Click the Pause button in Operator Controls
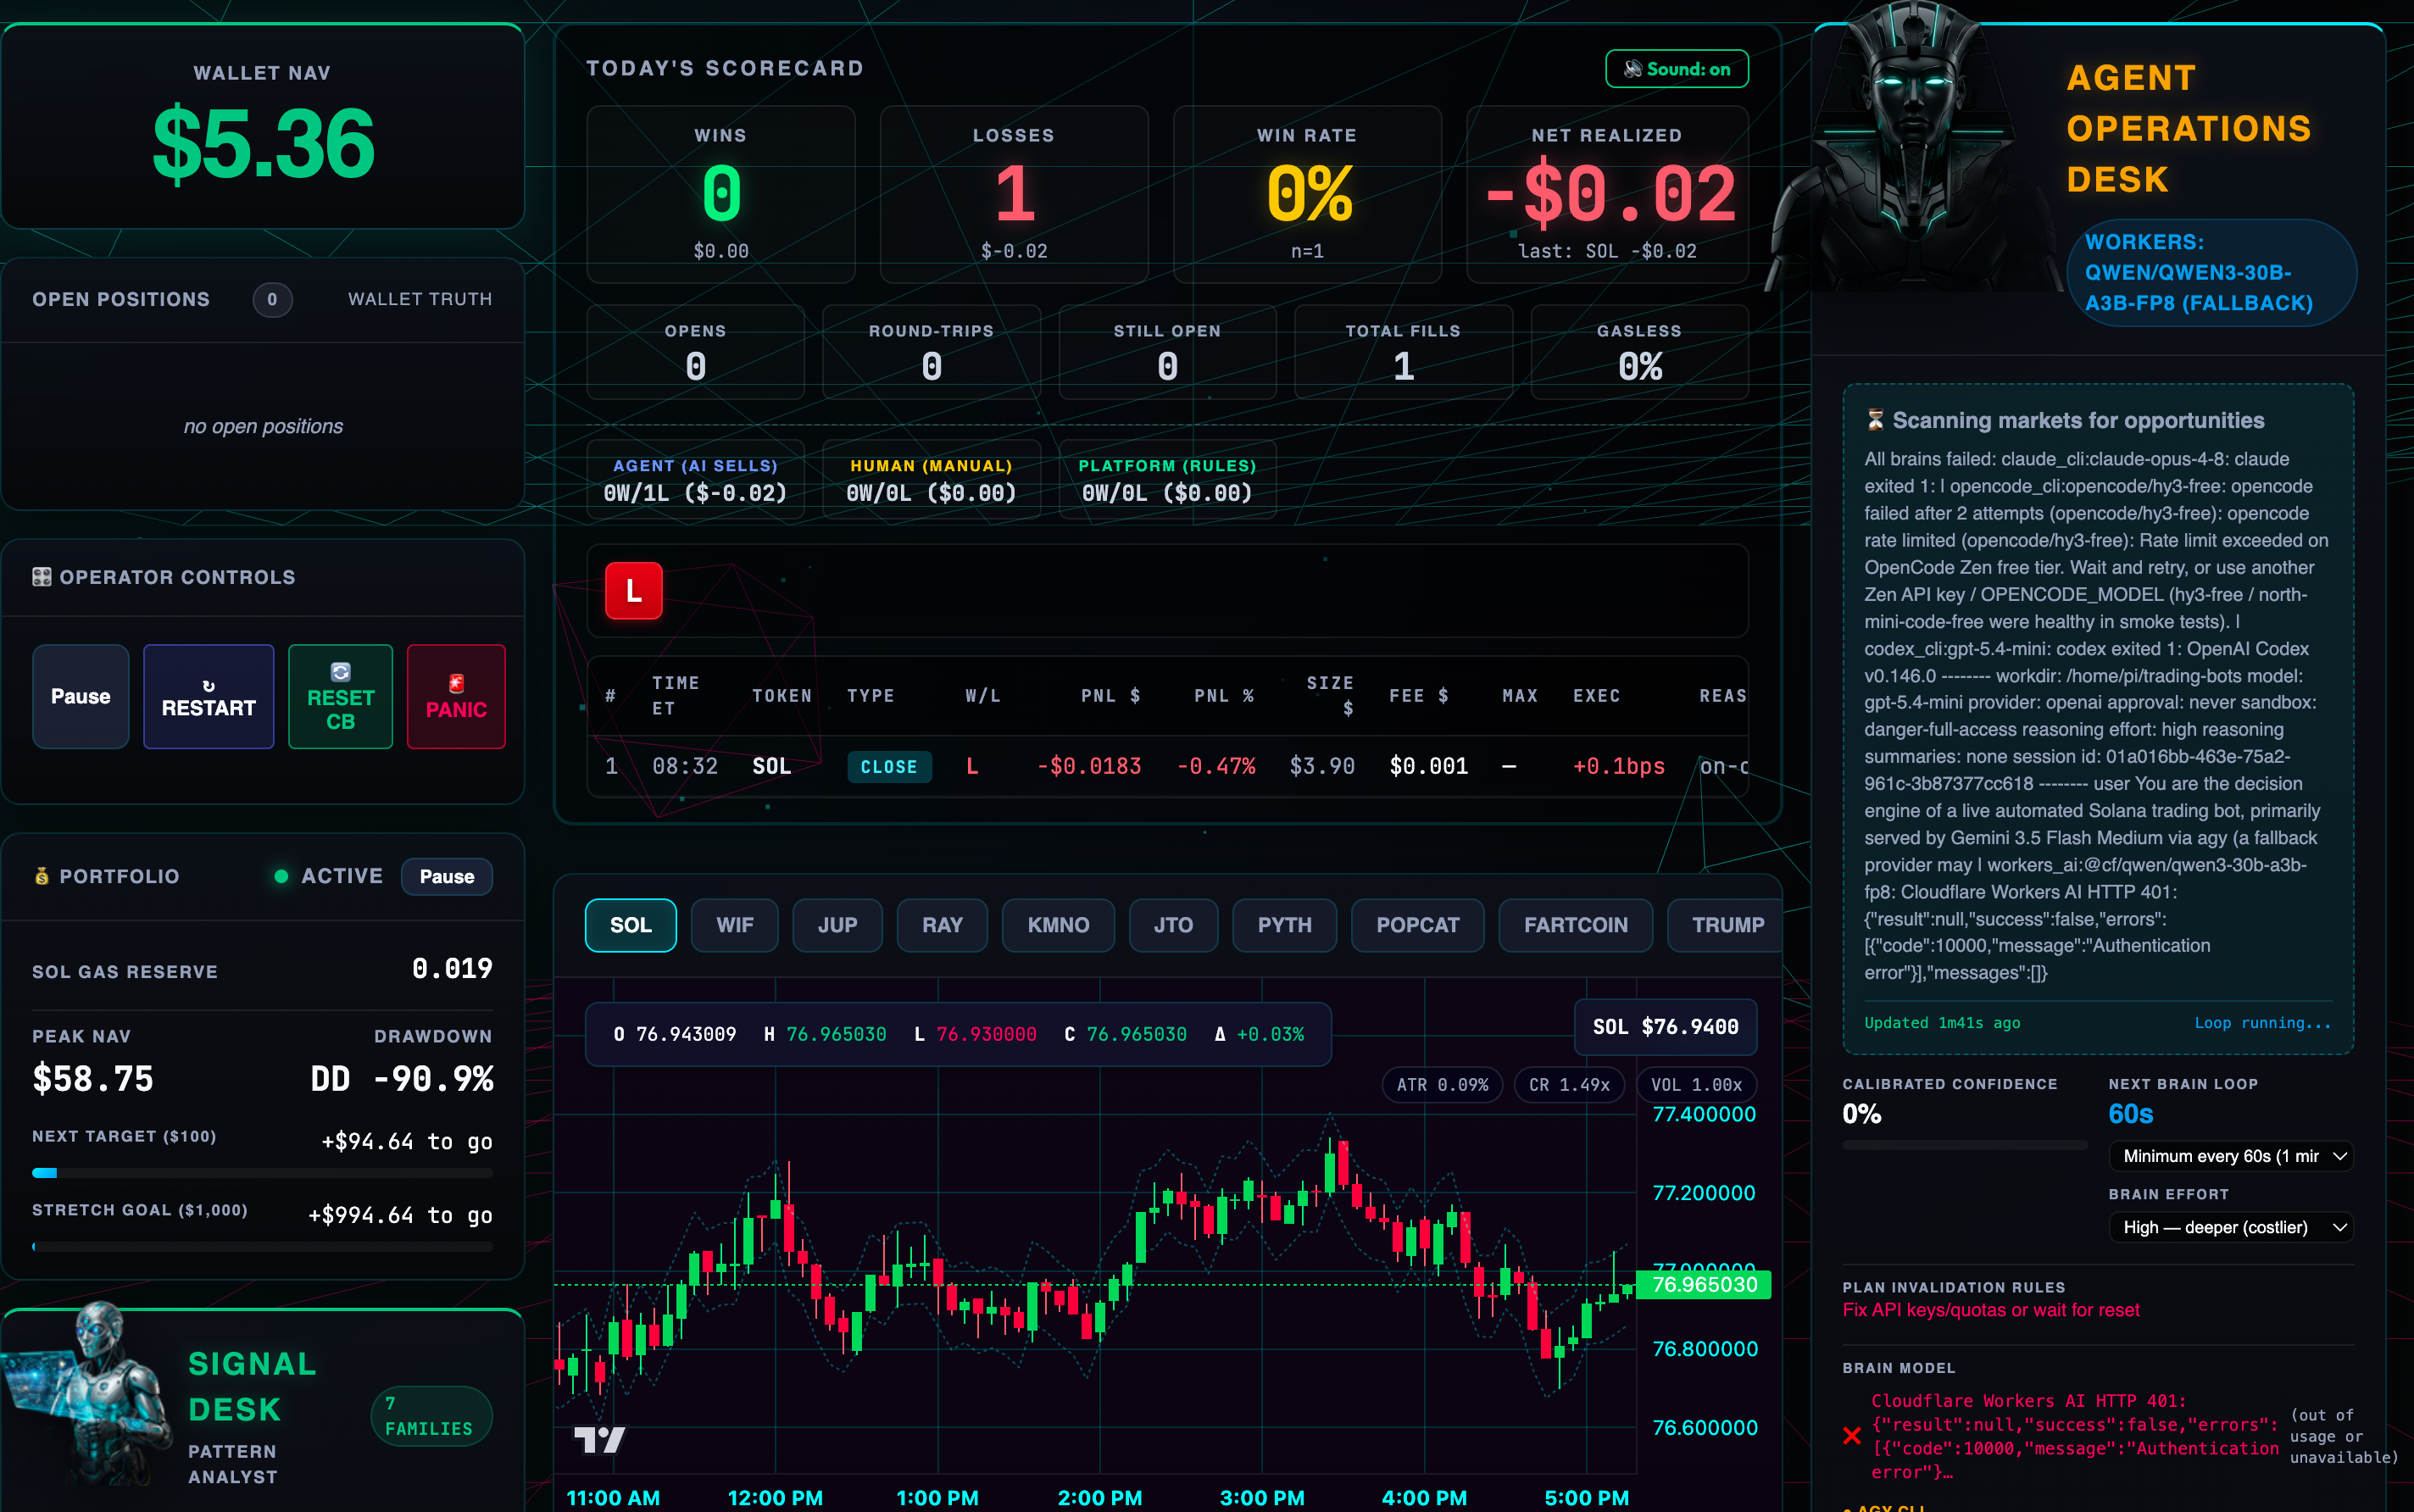 coord(81,696)
